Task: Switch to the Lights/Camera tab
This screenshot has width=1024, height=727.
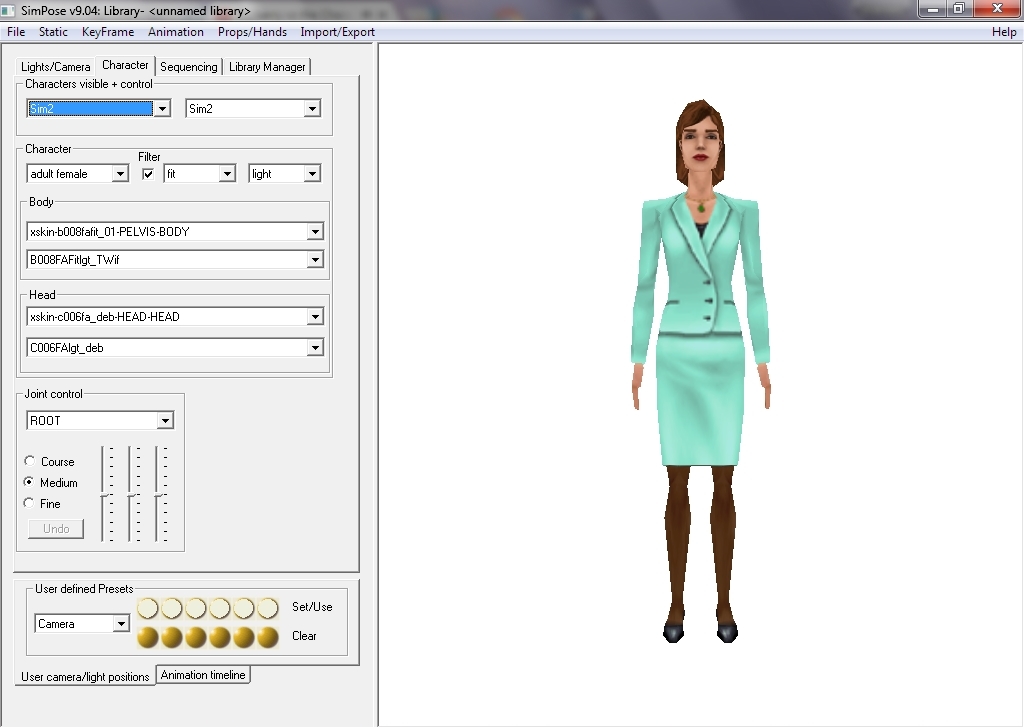Action: click(56, 67)
